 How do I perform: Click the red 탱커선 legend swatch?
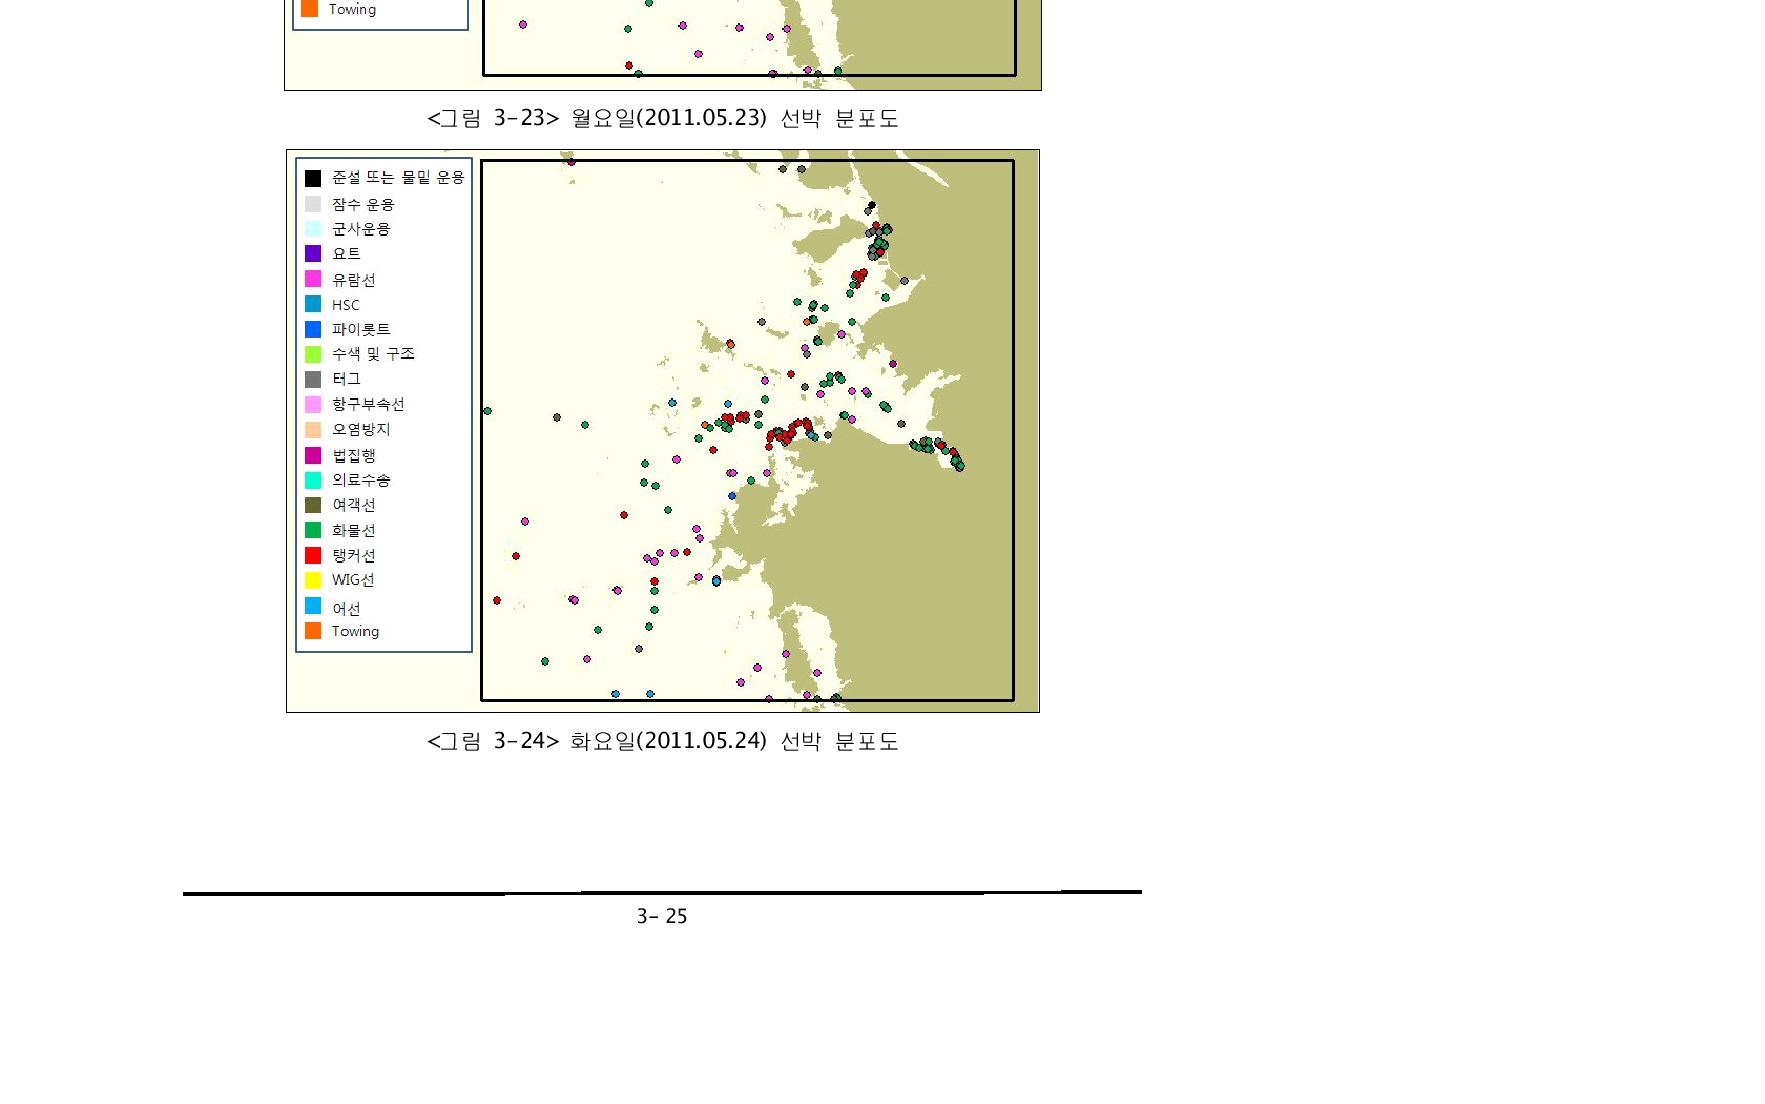(x=313, y=555)
